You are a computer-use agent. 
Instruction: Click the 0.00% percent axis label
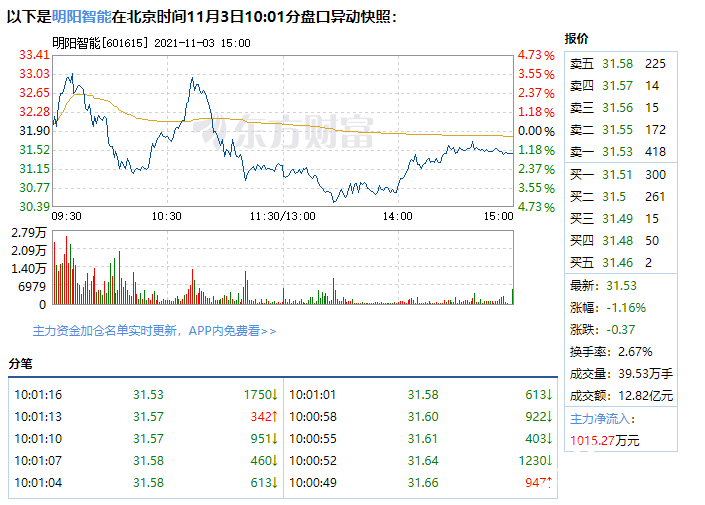536,131
